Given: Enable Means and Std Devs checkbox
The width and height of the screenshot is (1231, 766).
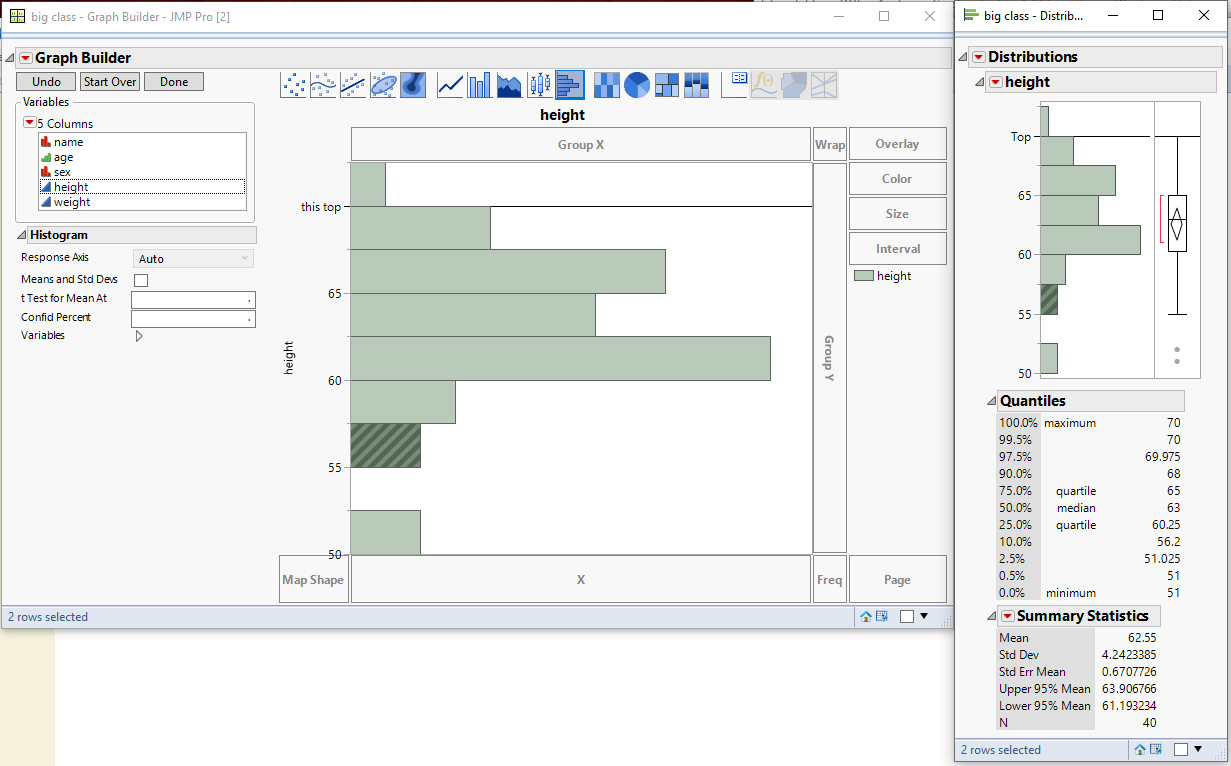Looking at the screenshot, I should pos(141,280).
